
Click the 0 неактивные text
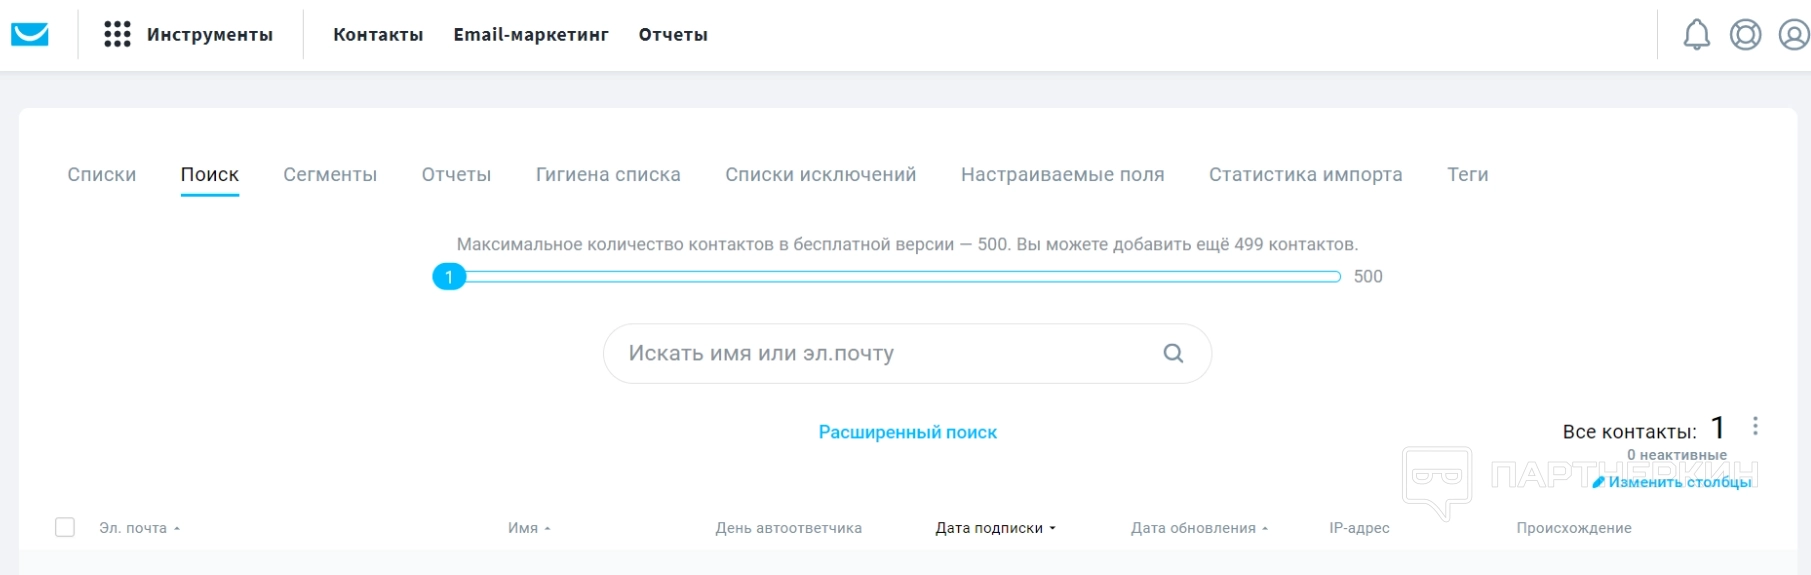pos(1677,455)
